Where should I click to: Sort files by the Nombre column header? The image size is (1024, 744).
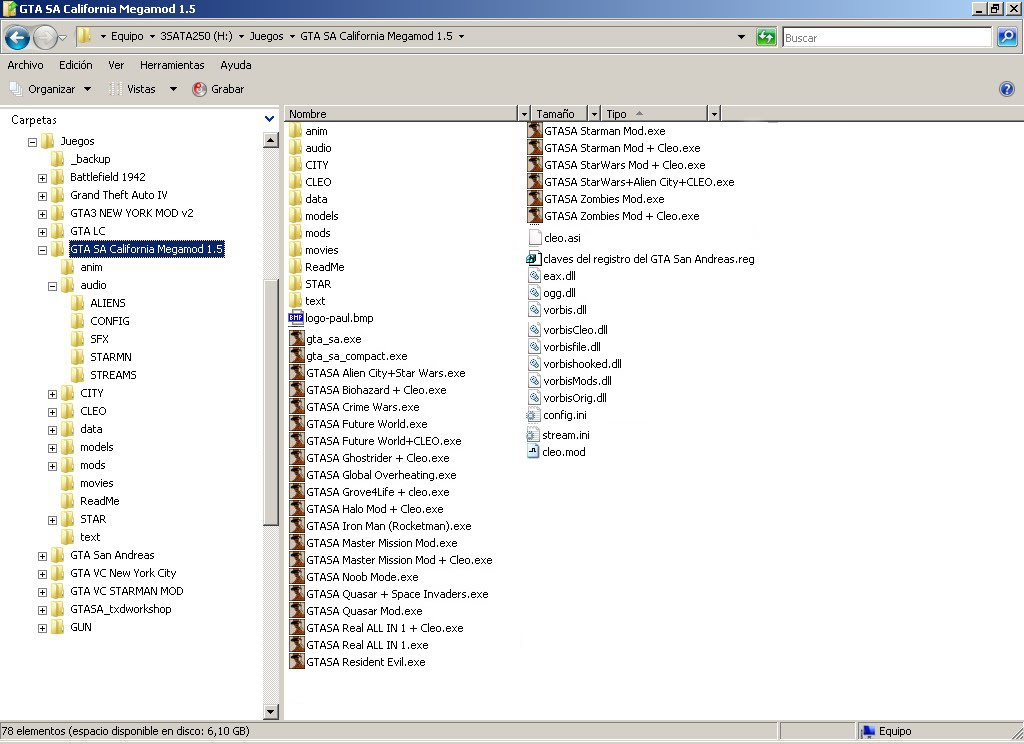402,114
